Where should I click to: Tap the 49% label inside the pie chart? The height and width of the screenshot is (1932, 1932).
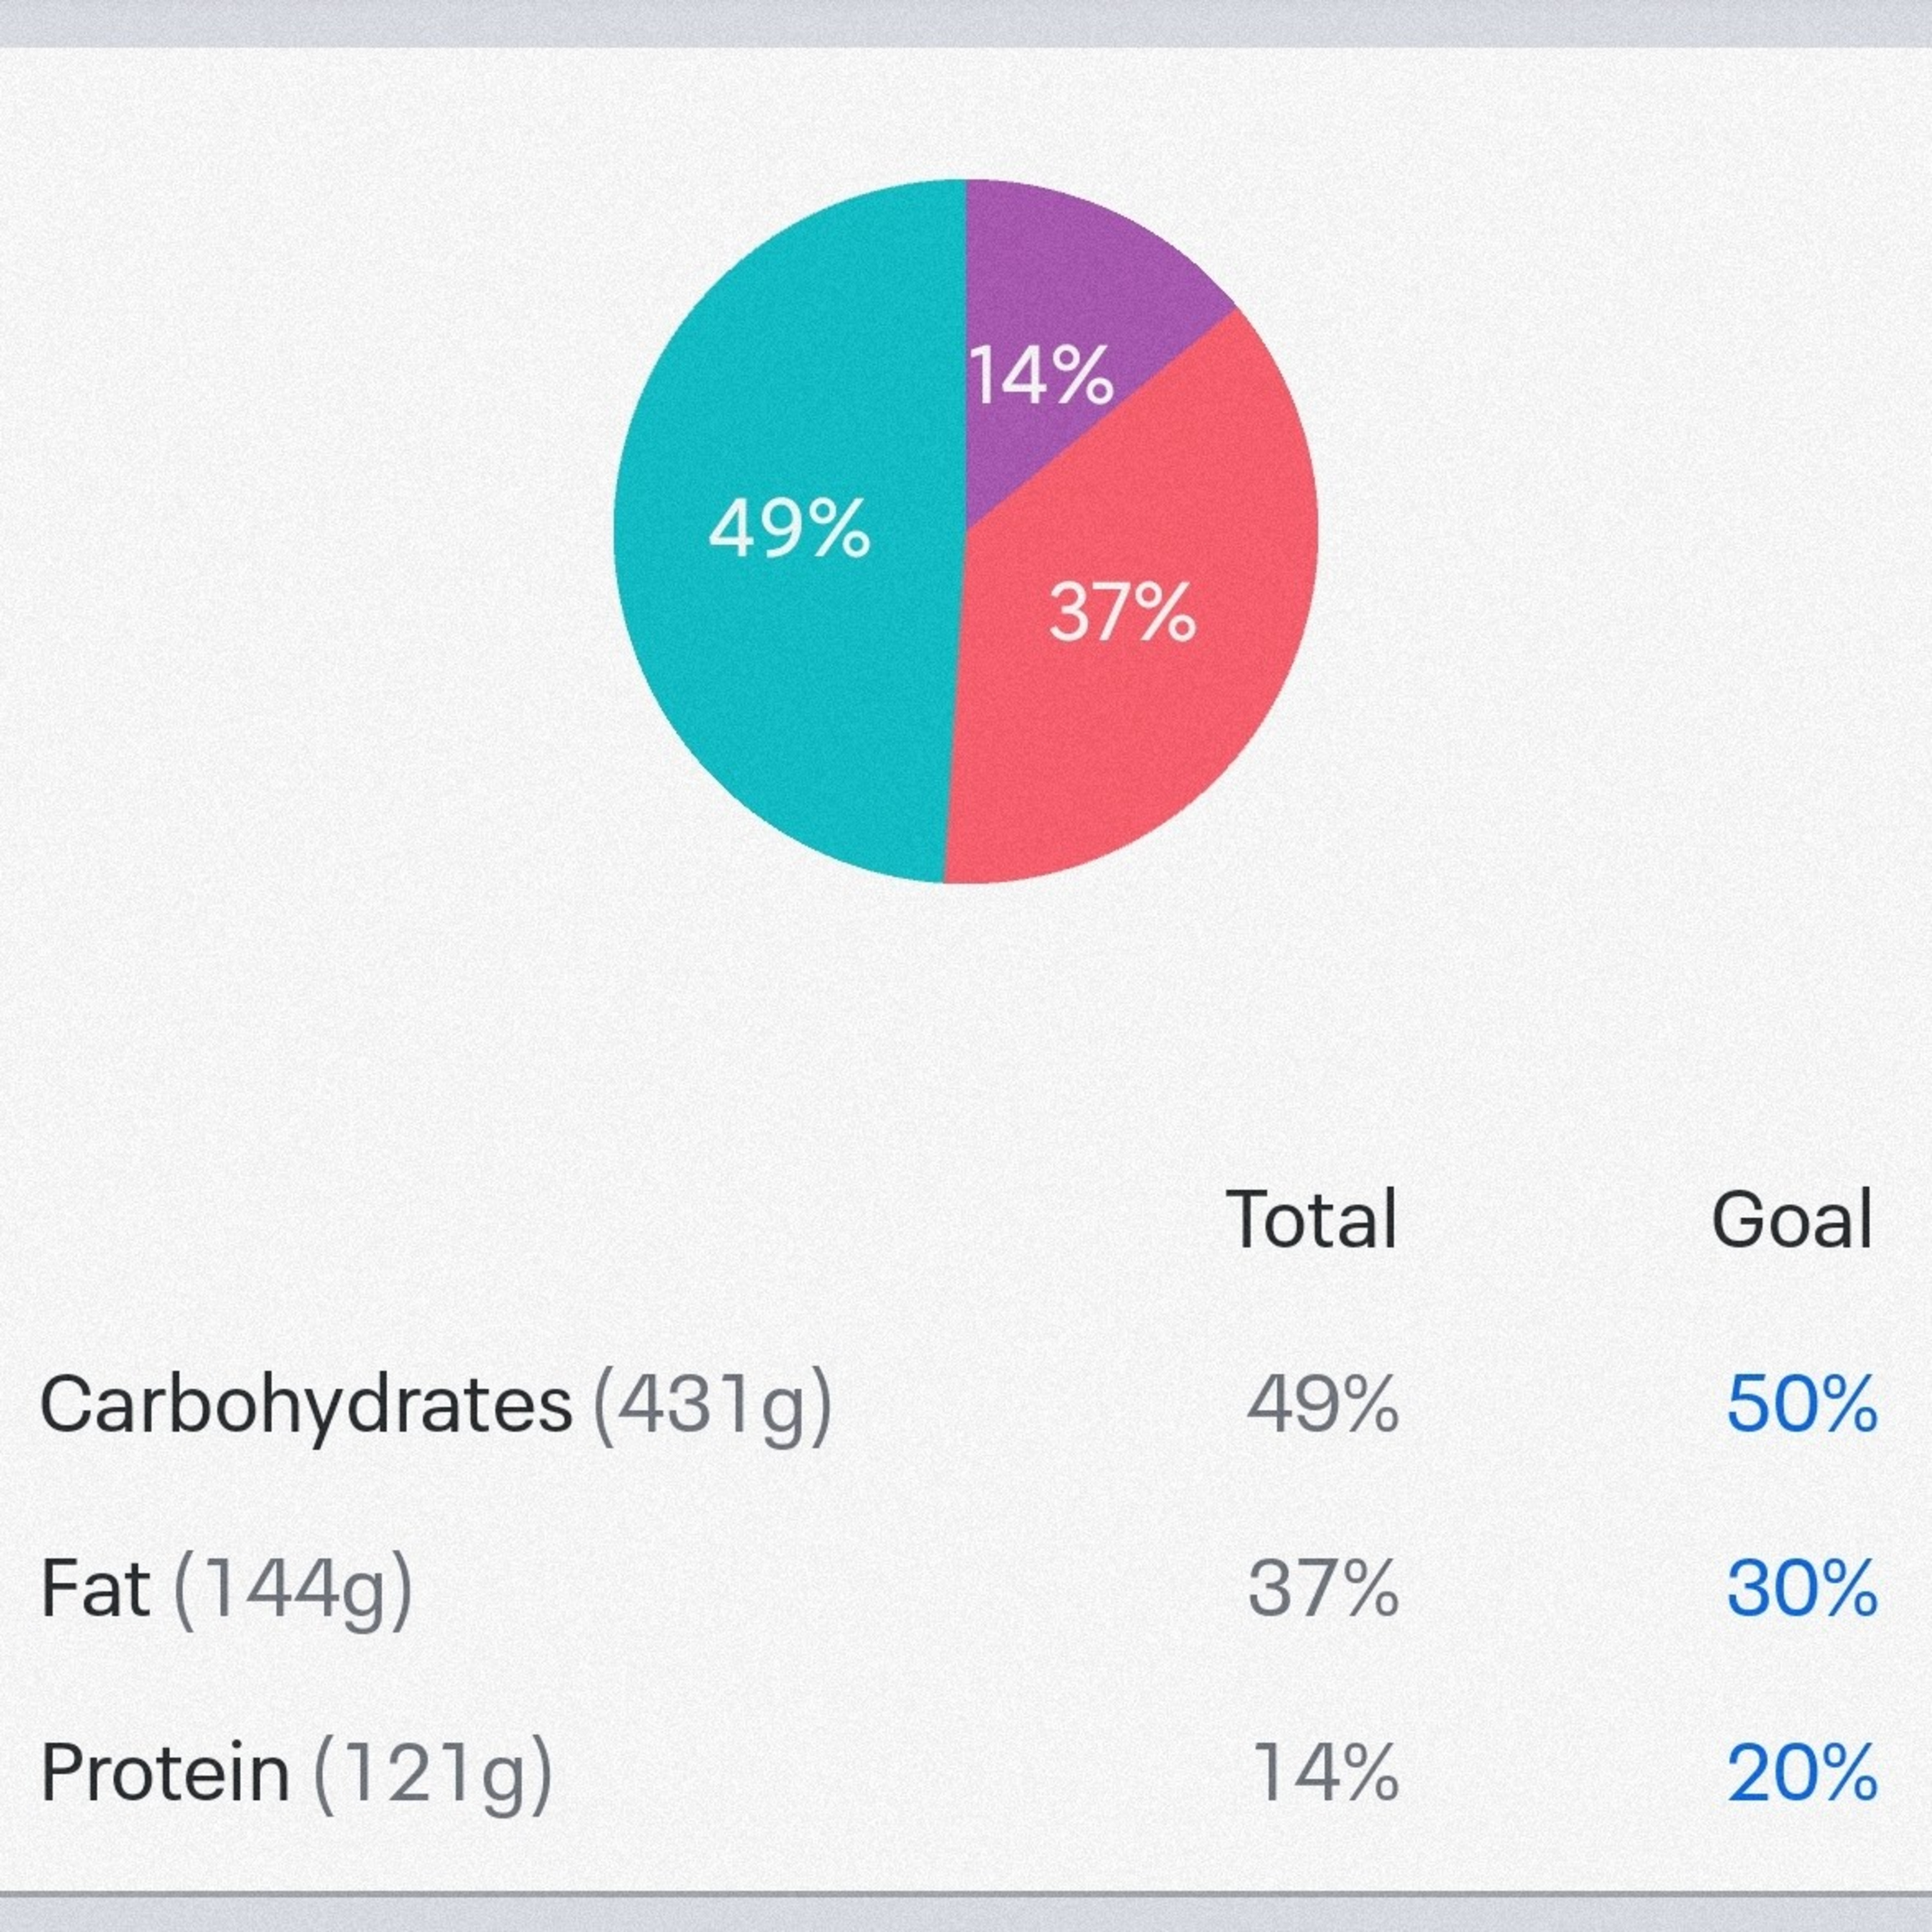tap(789, 529)
